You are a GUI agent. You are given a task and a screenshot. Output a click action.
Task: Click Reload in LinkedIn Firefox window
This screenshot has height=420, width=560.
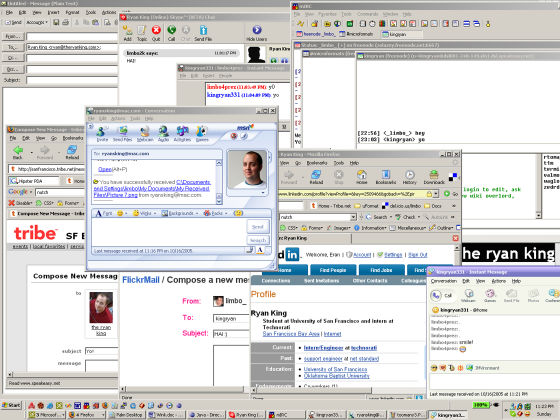316,177
